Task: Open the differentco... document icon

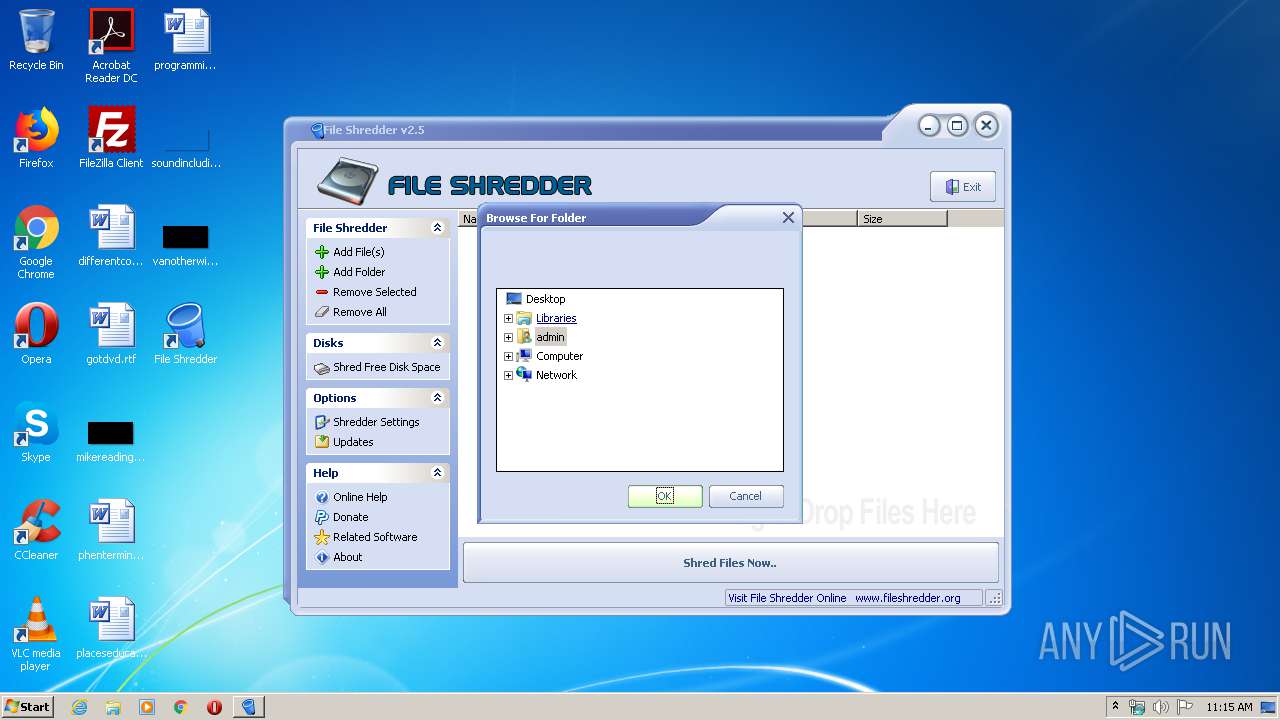Action: (111, 236)
